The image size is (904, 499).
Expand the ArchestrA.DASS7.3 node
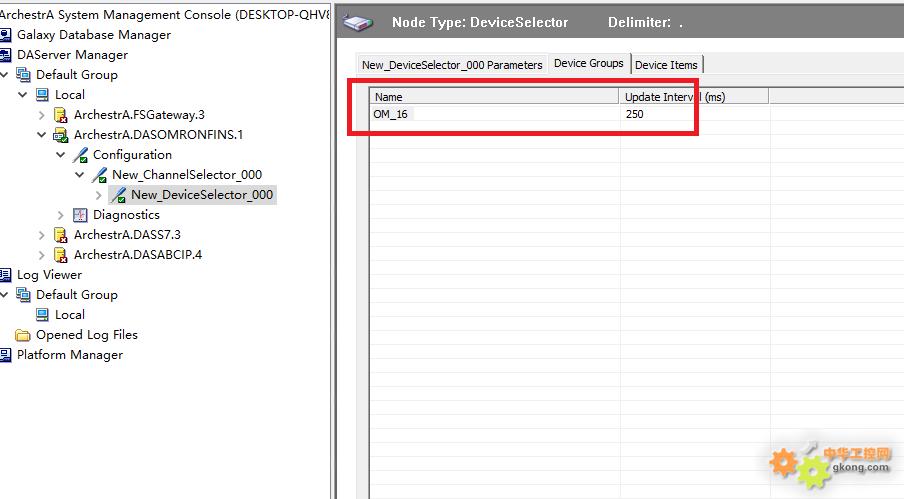(42, 235)
